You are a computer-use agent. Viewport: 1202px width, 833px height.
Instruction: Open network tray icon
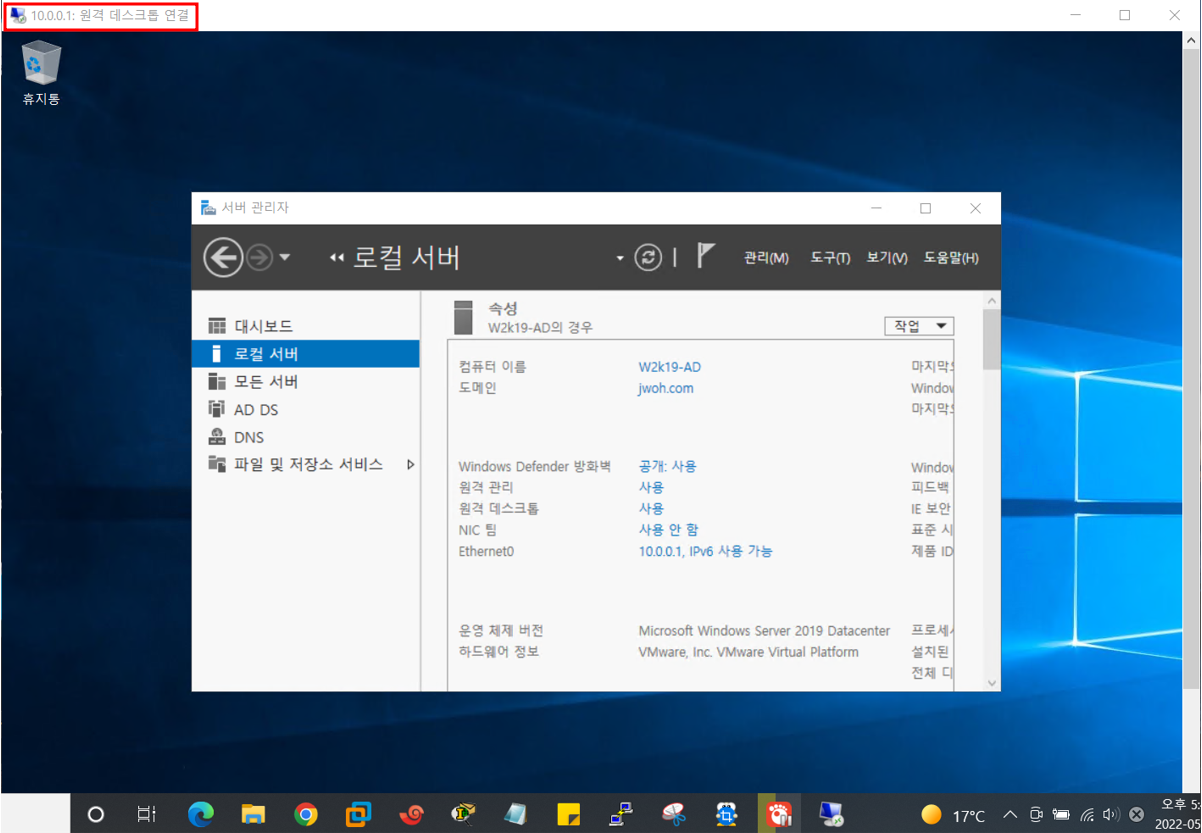(x=1087, y=815)
